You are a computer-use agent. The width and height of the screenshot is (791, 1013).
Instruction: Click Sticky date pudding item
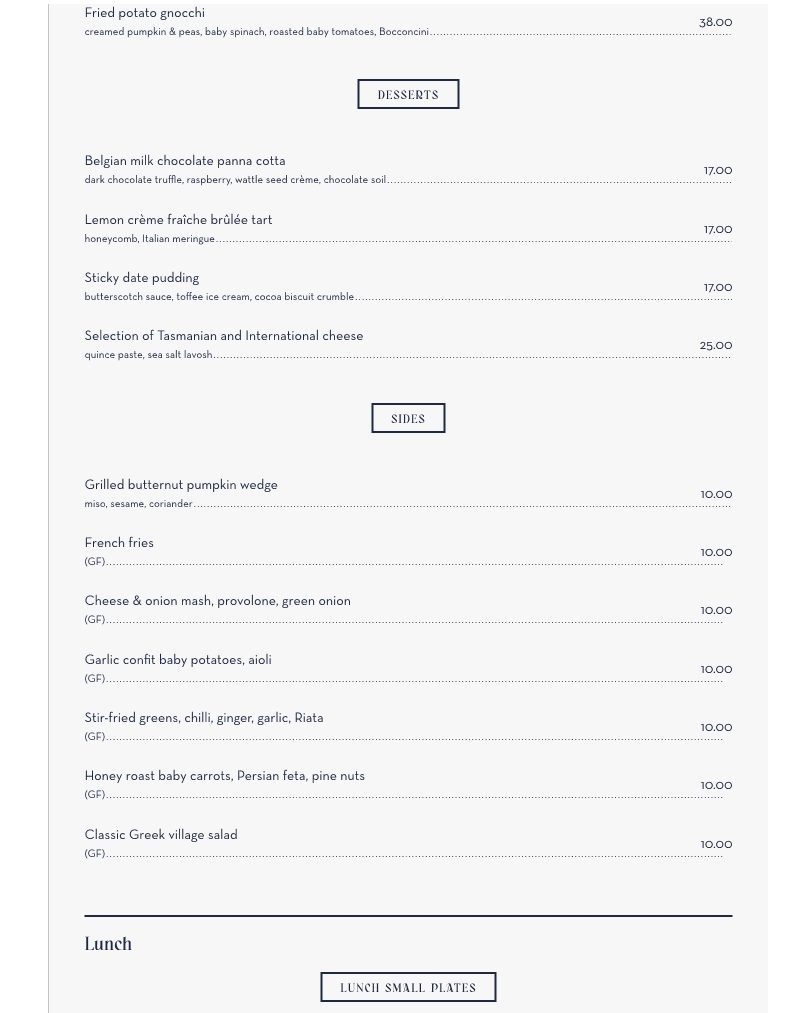pyautogui.click(x=142, y=278)
